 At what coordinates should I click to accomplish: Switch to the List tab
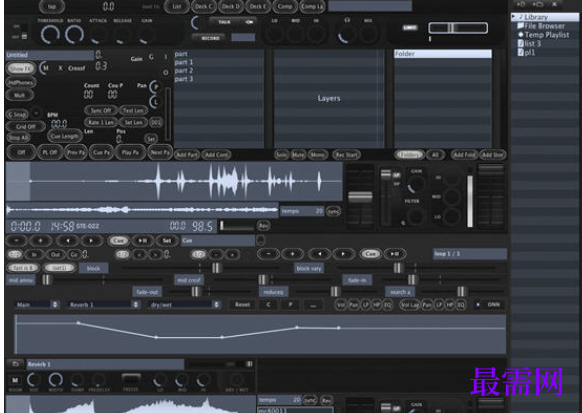point(177,6)
